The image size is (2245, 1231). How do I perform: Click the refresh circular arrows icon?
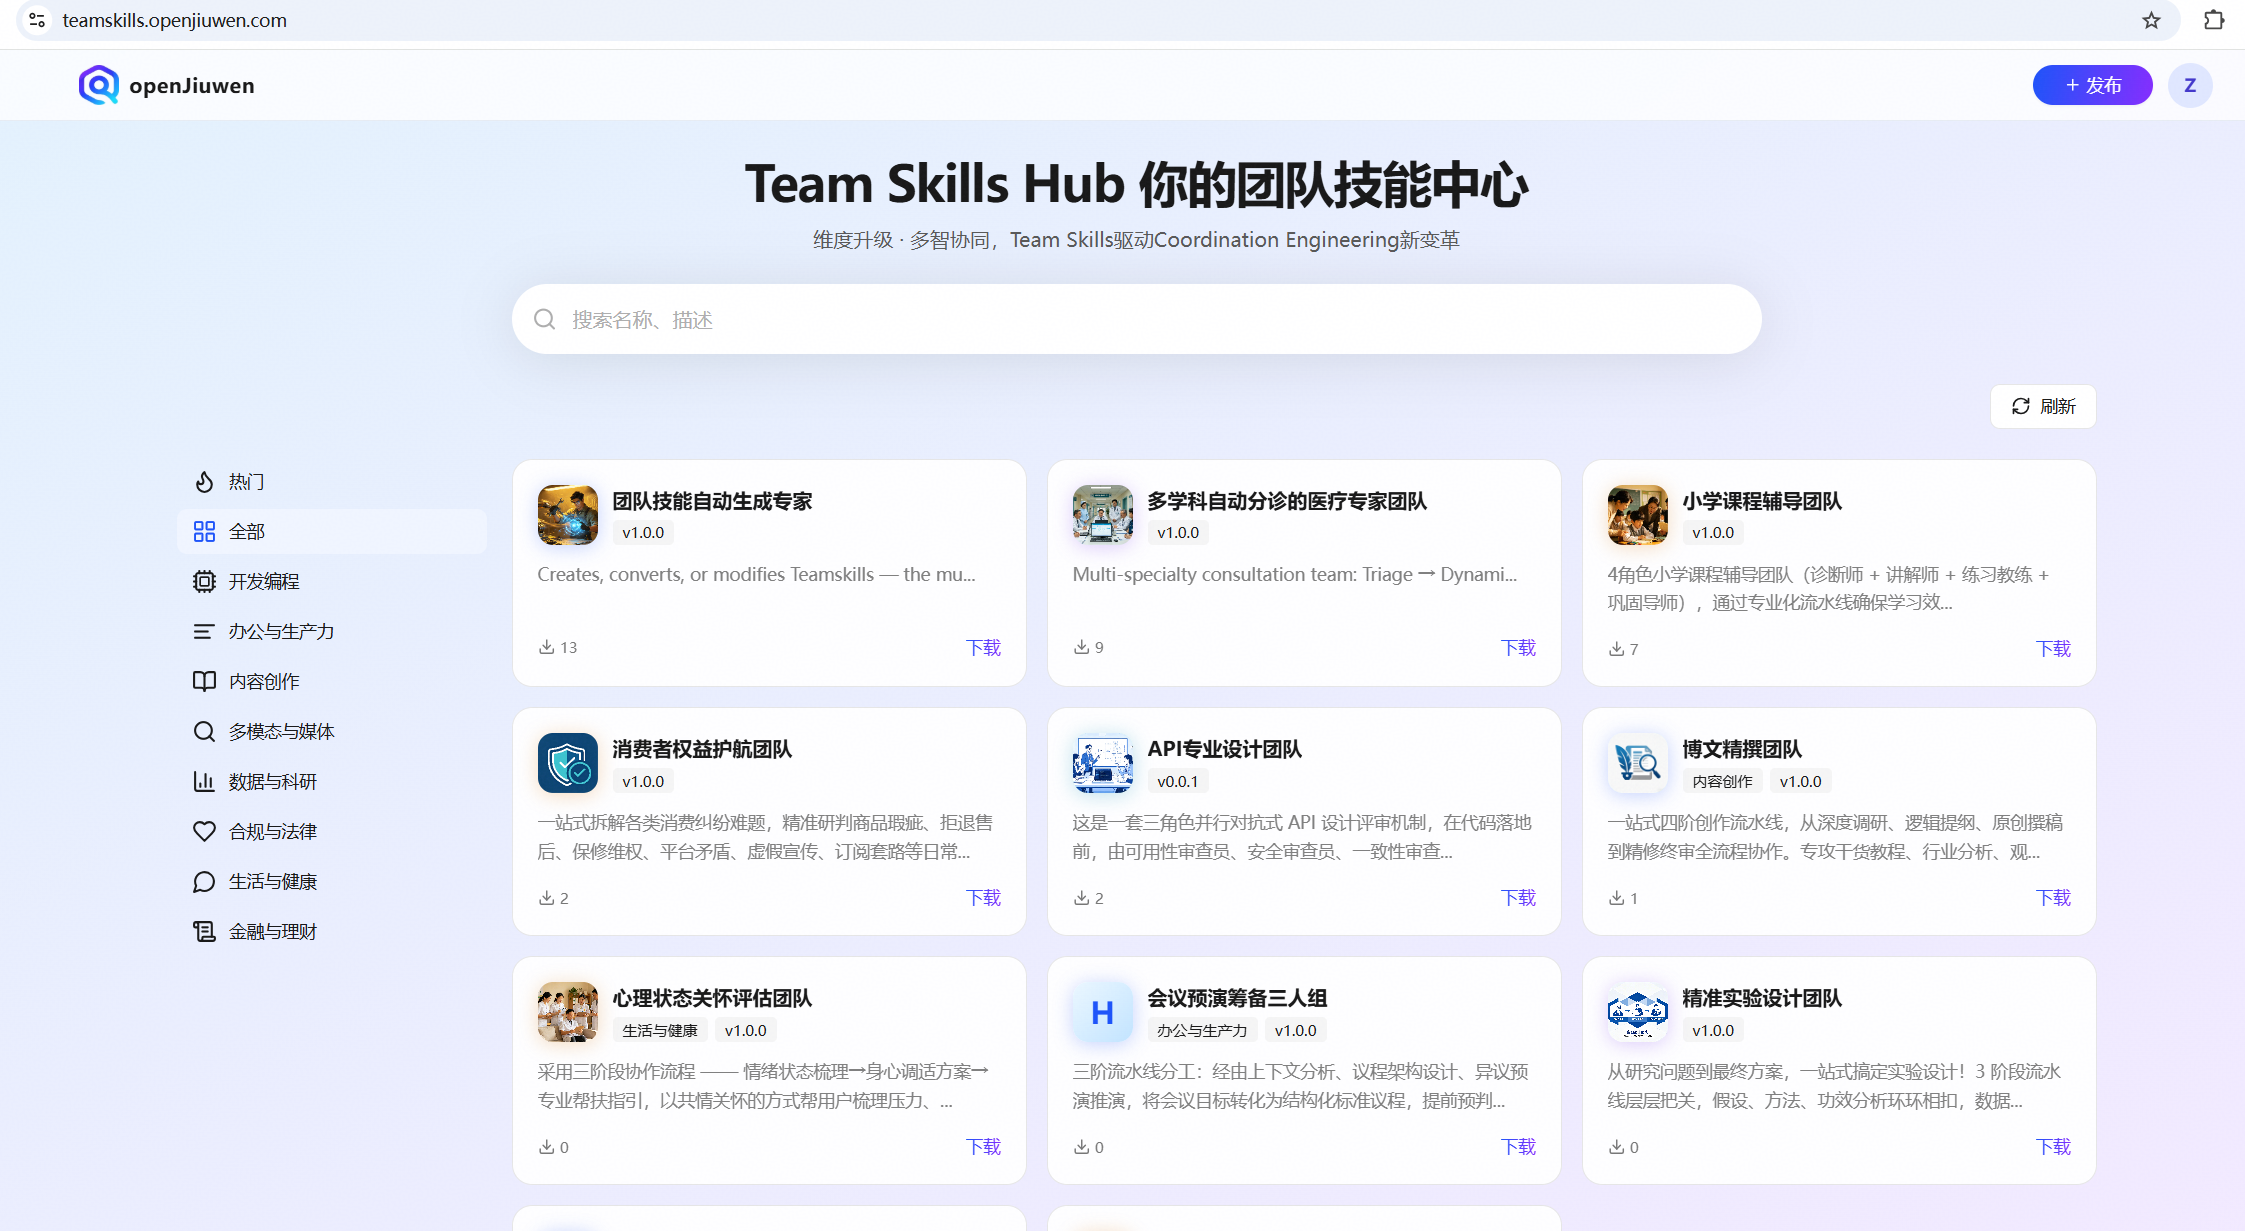pos(2021,406)
